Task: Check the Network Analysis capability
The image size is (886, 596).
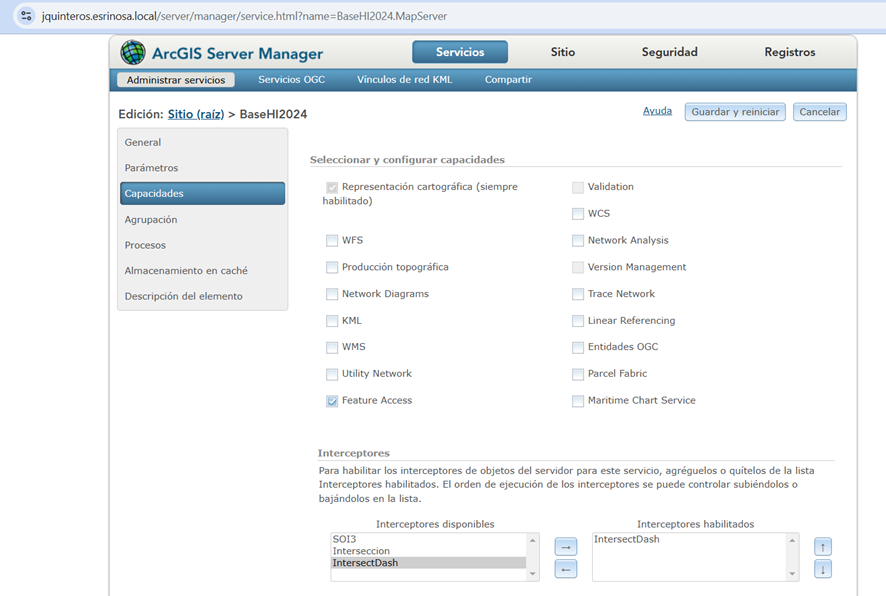Action: click(577, 241)
